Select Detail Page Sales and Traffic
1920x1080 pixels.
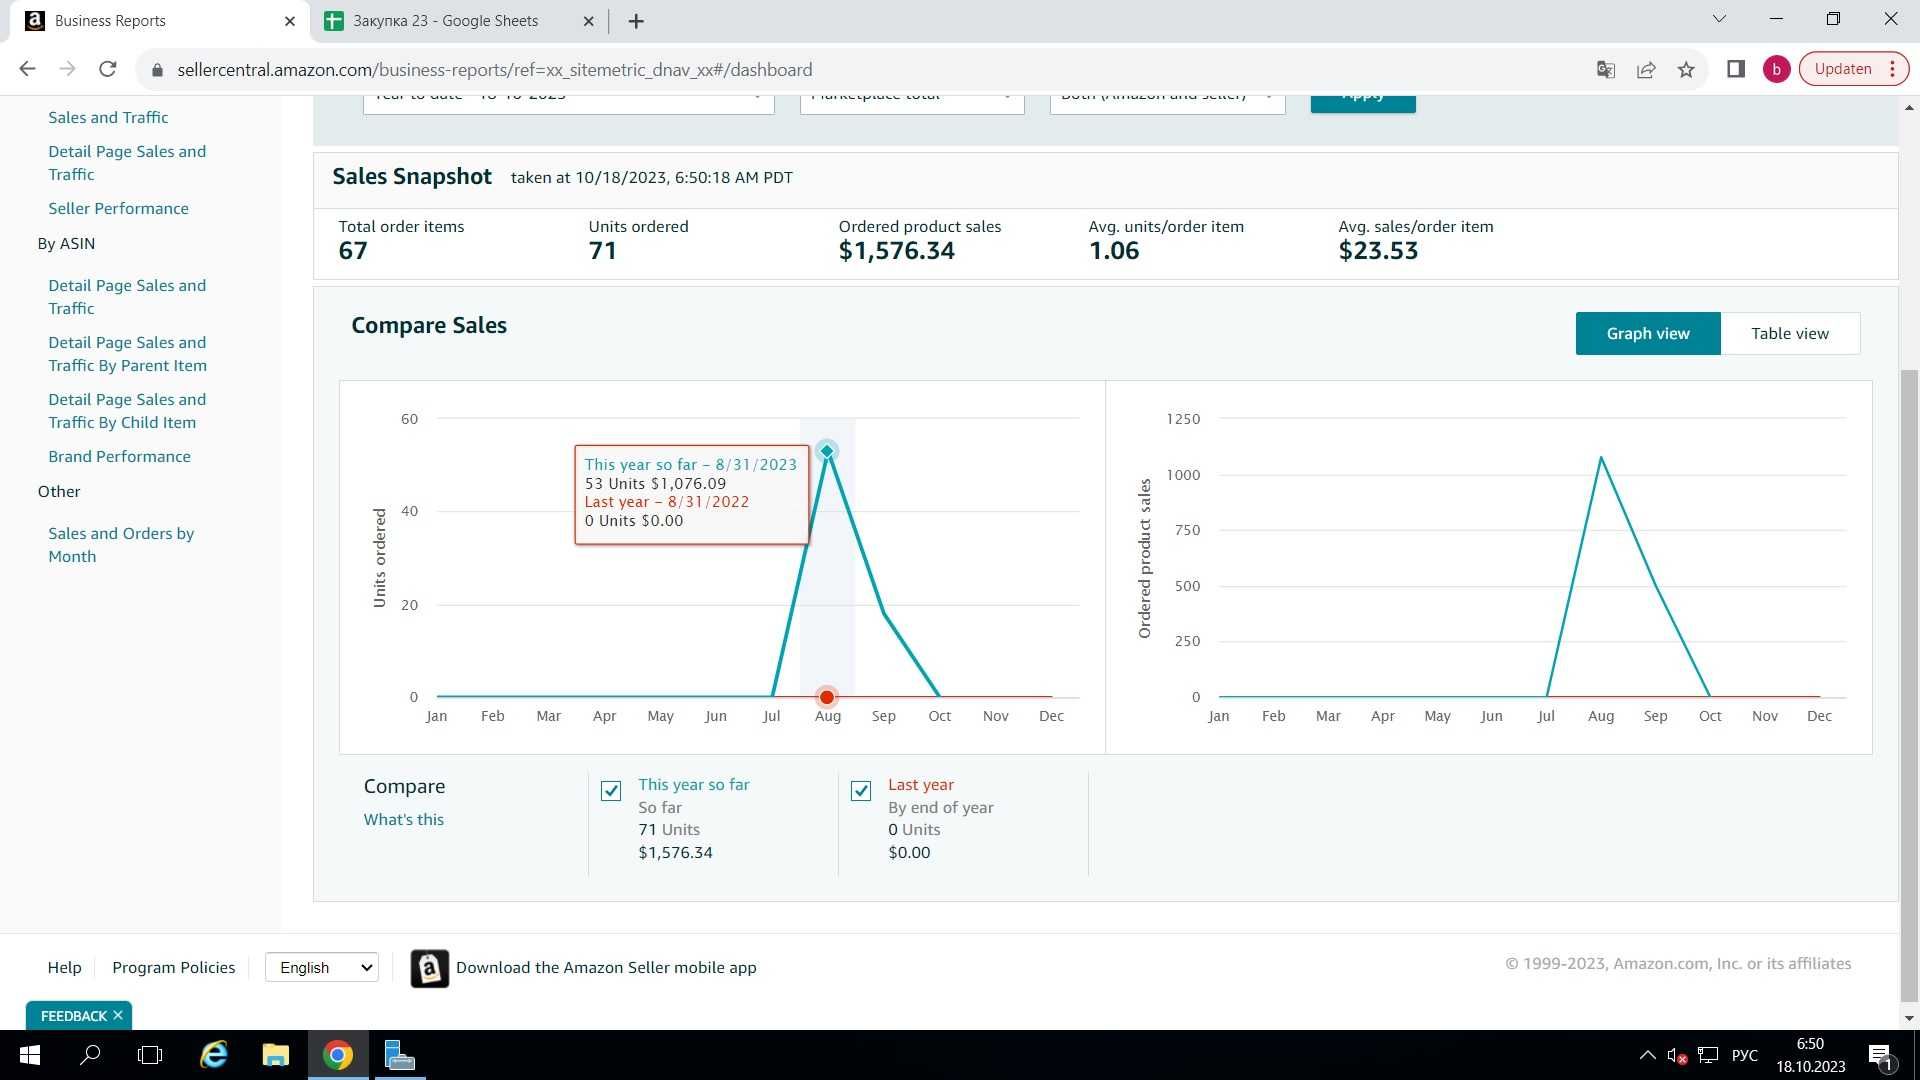(x=127, y=161)
